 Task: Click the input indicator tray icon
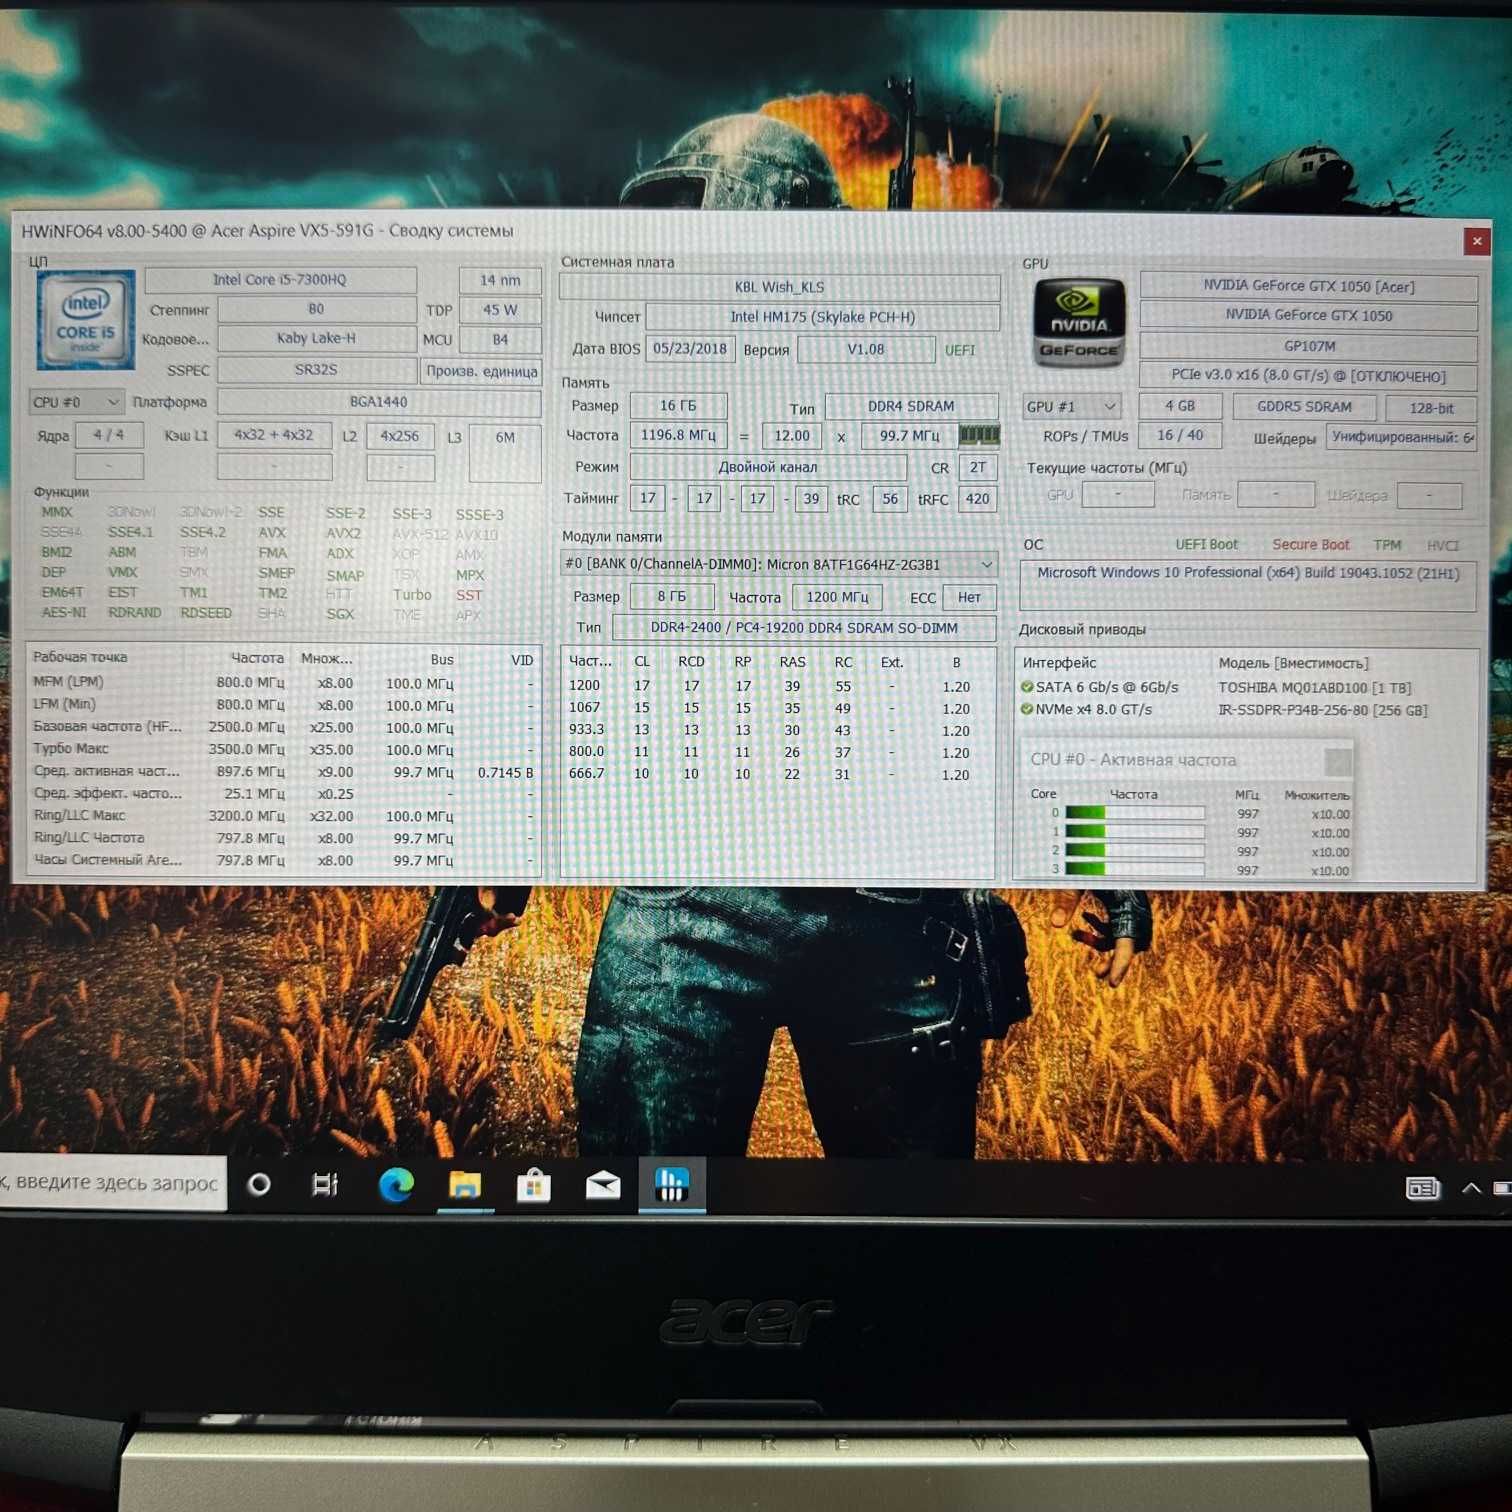click(1422, 1188)
